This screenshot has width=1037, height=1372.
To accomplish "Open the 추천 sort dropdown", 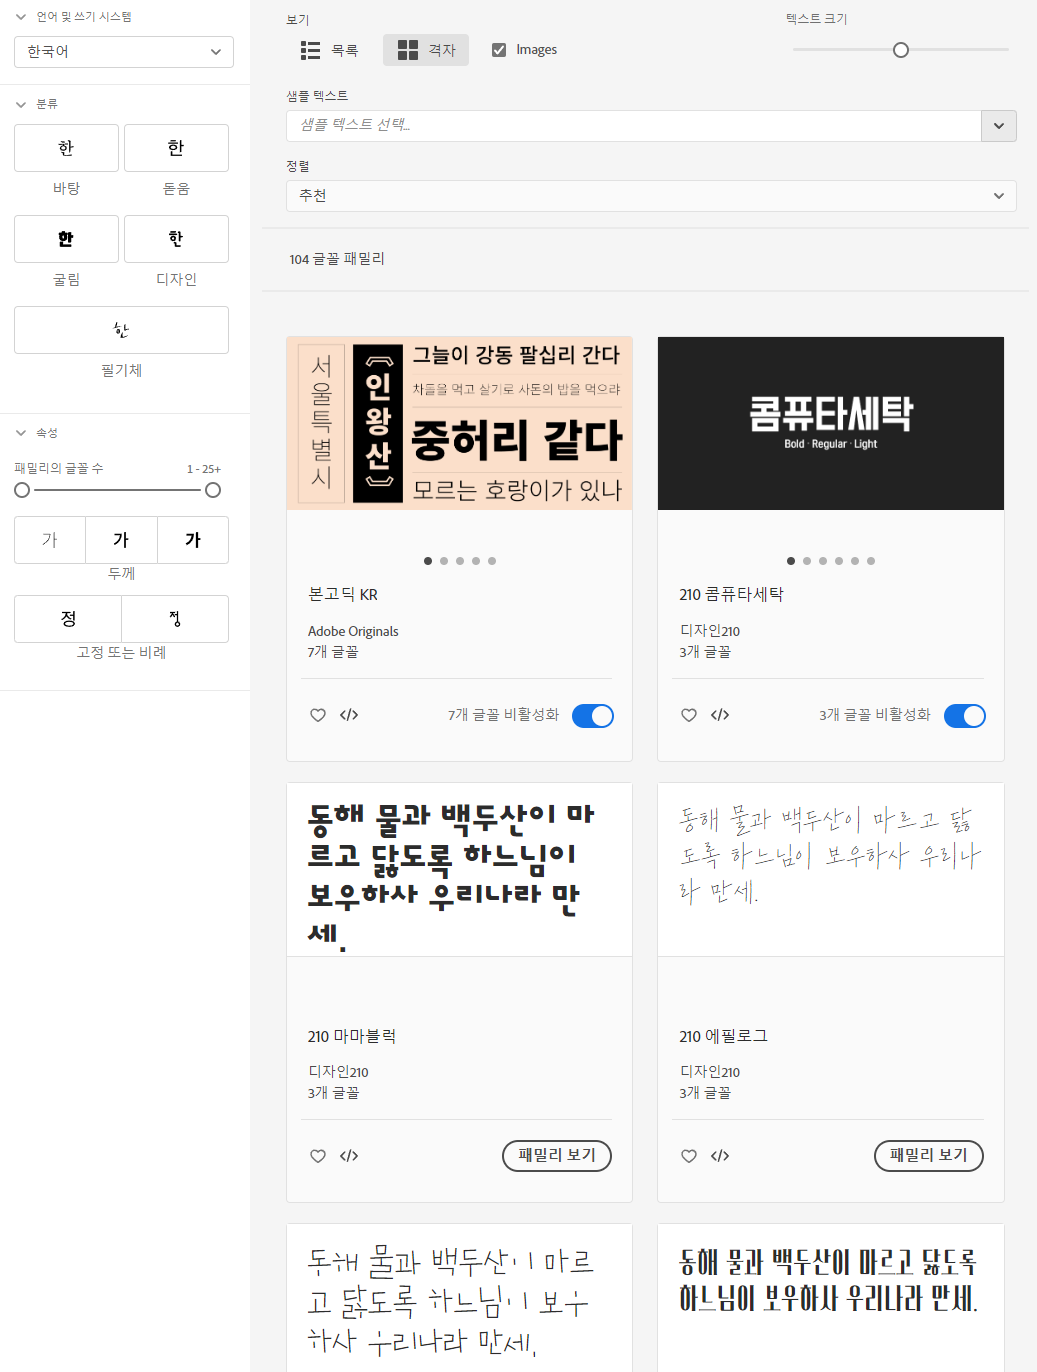I will [651, 196].
